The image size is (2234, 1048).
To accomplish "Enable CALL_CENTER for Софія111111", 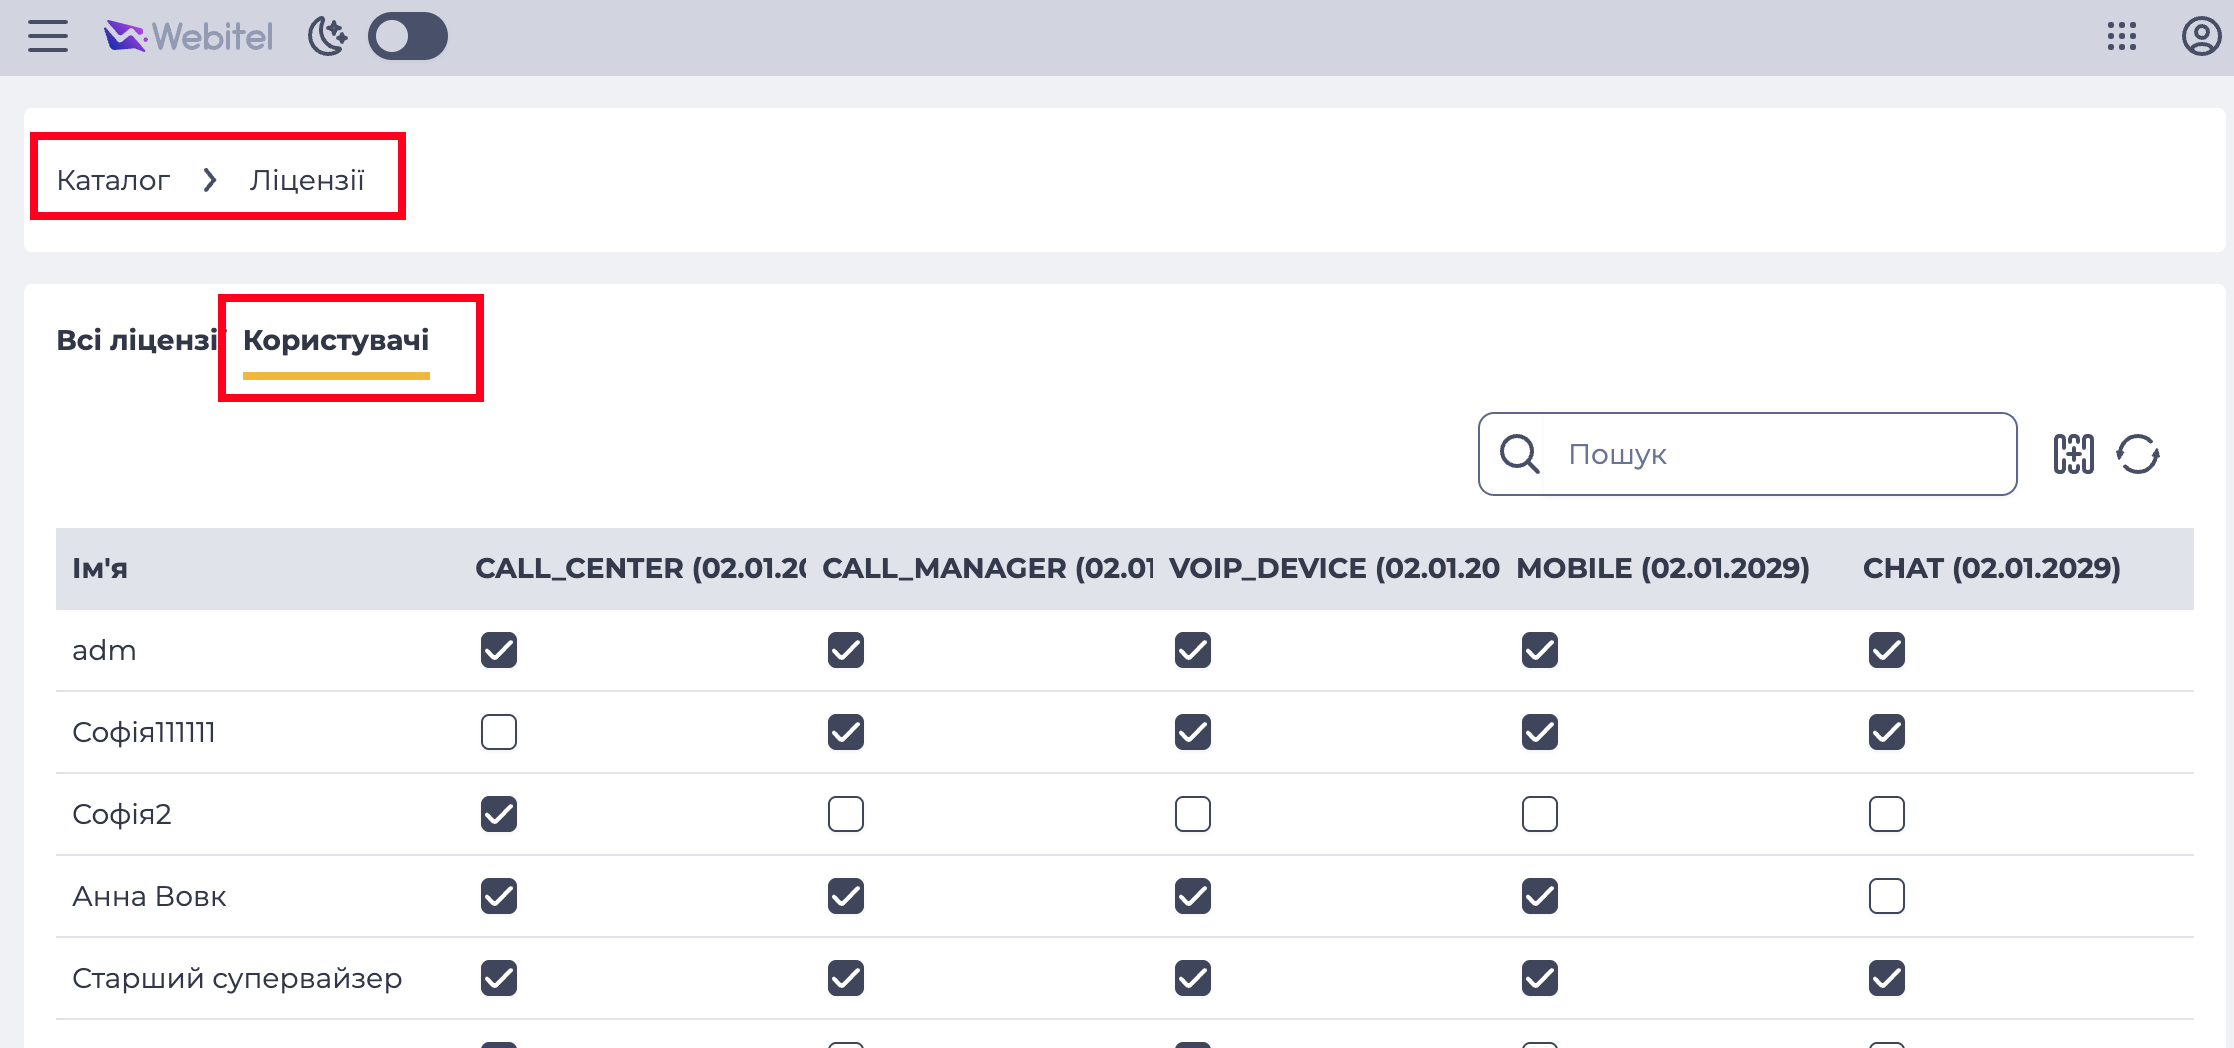I will click(499, 732).
